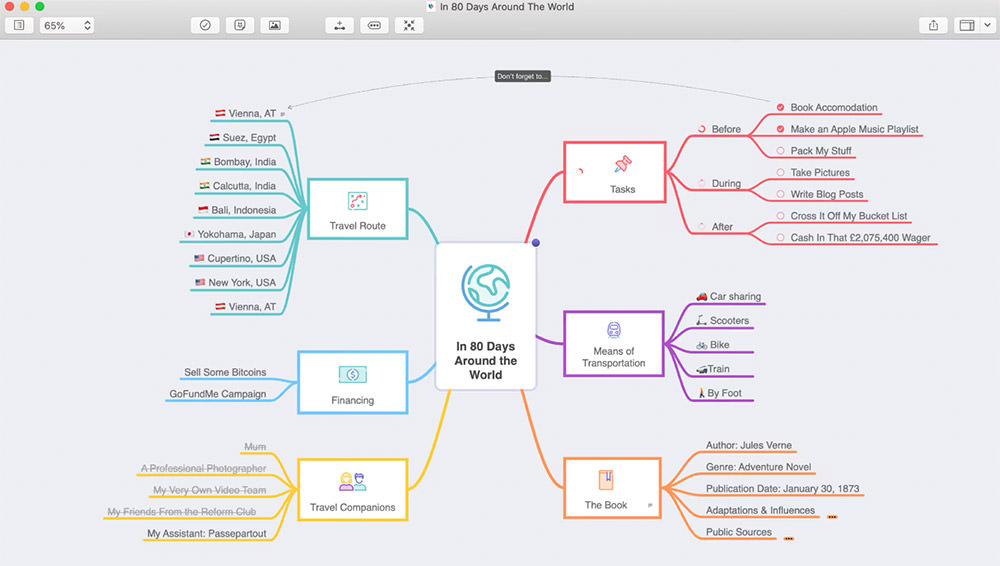Uncheck Make an Apple Music Playlist task

780,129
